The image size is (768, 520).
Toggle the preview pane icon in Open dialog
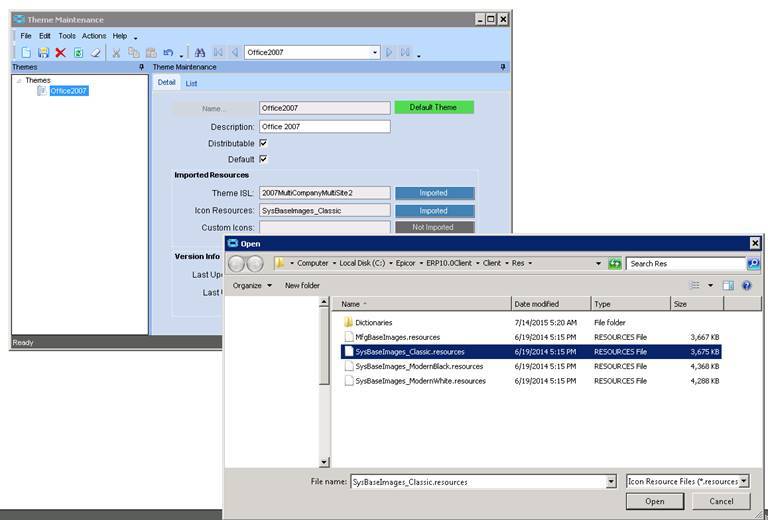tap(728, 285)
